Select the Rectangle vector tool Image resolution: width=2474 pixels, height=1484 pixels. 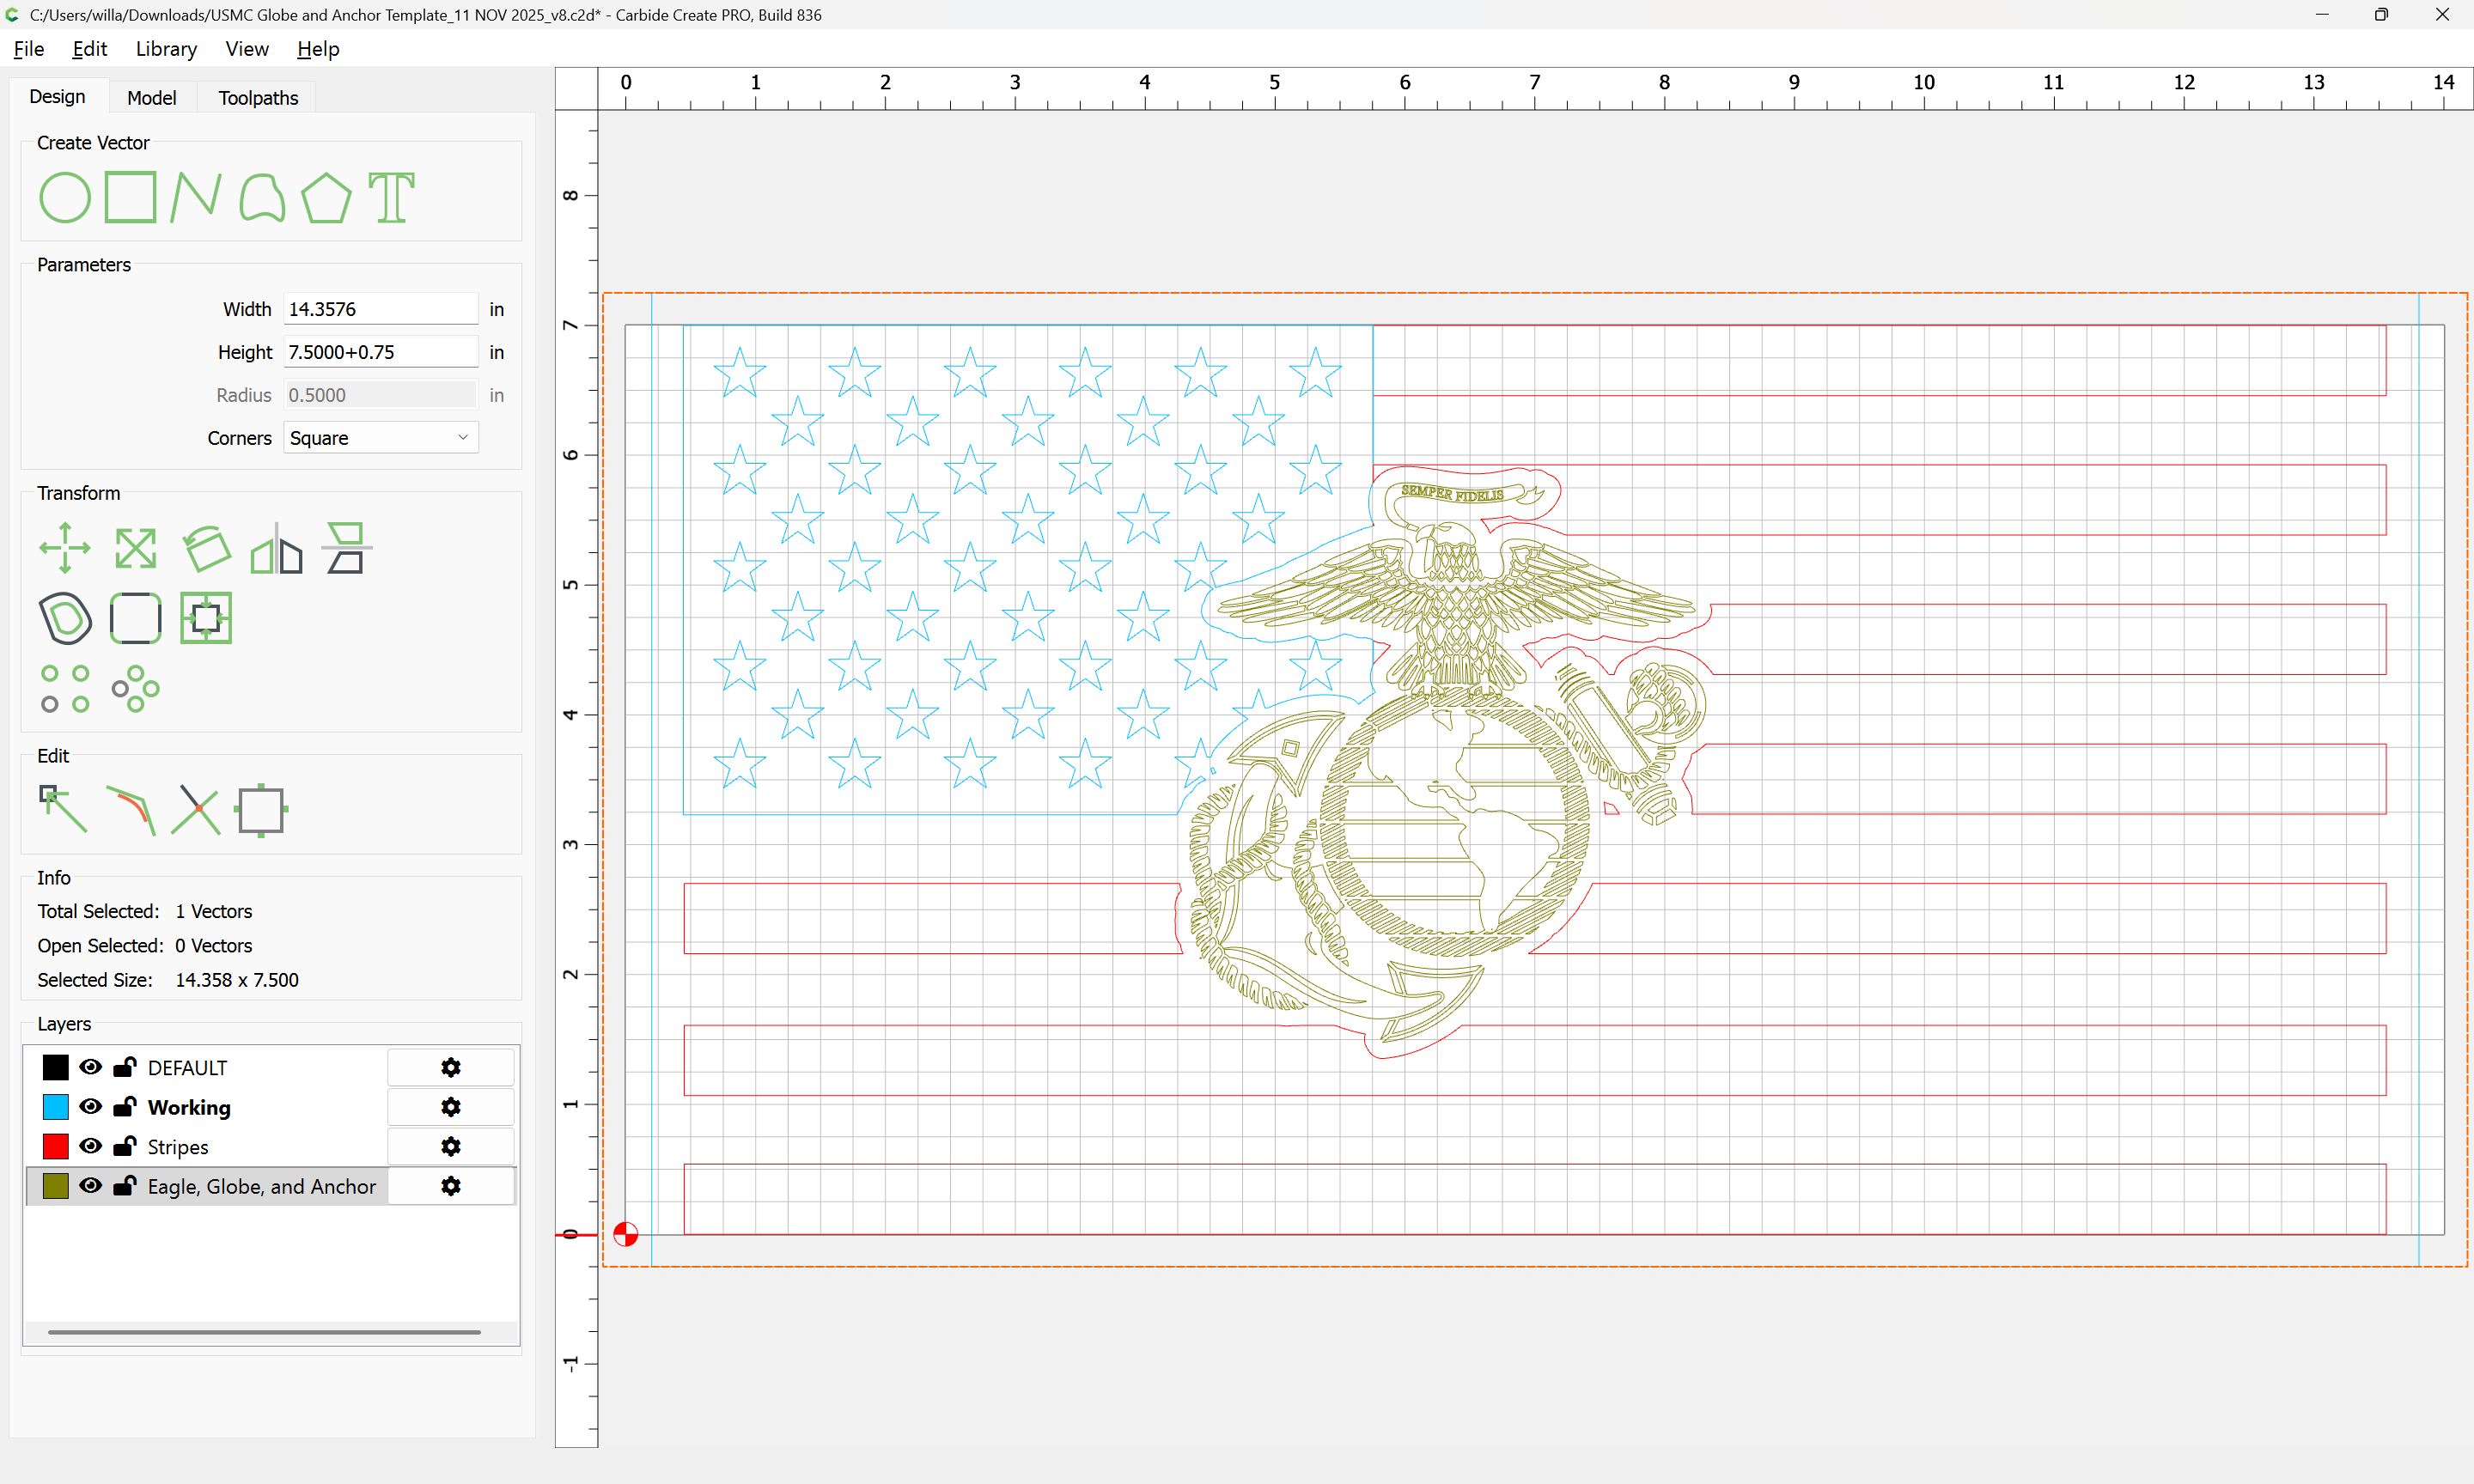pyautogui.click(x=130, y=197)
